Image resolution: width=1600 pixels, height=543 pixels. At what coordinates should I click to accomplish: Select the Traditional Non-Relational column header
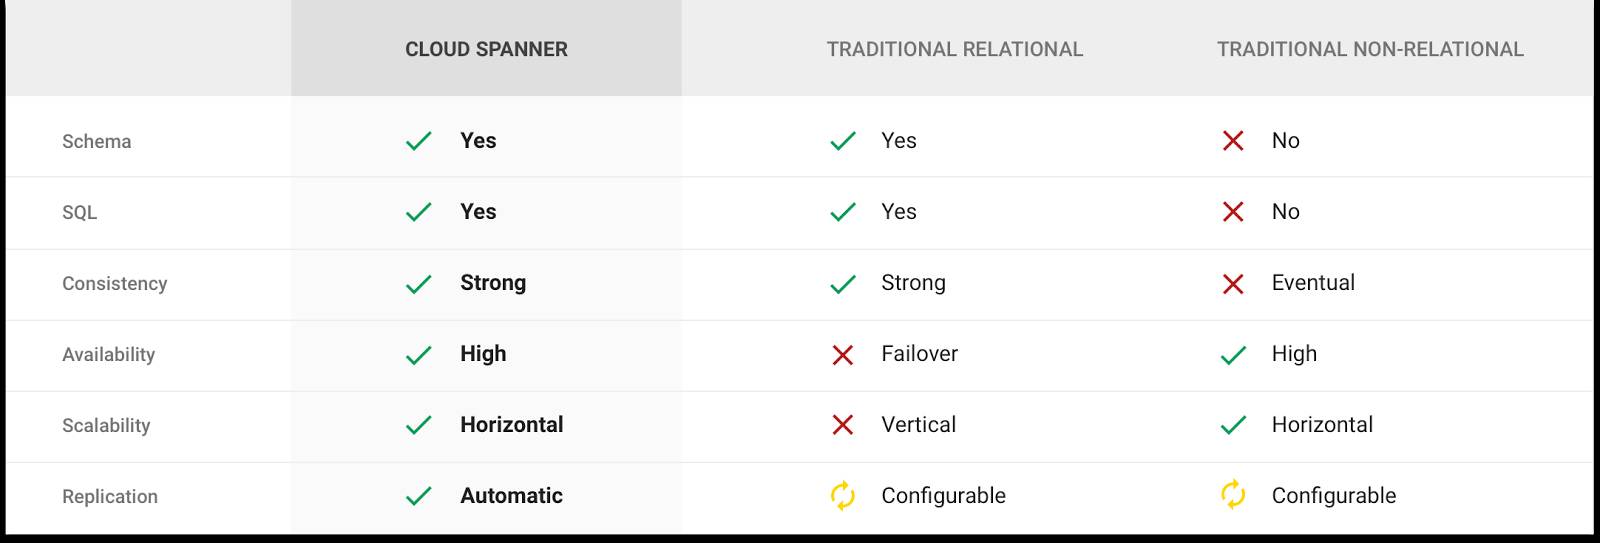1370,49
